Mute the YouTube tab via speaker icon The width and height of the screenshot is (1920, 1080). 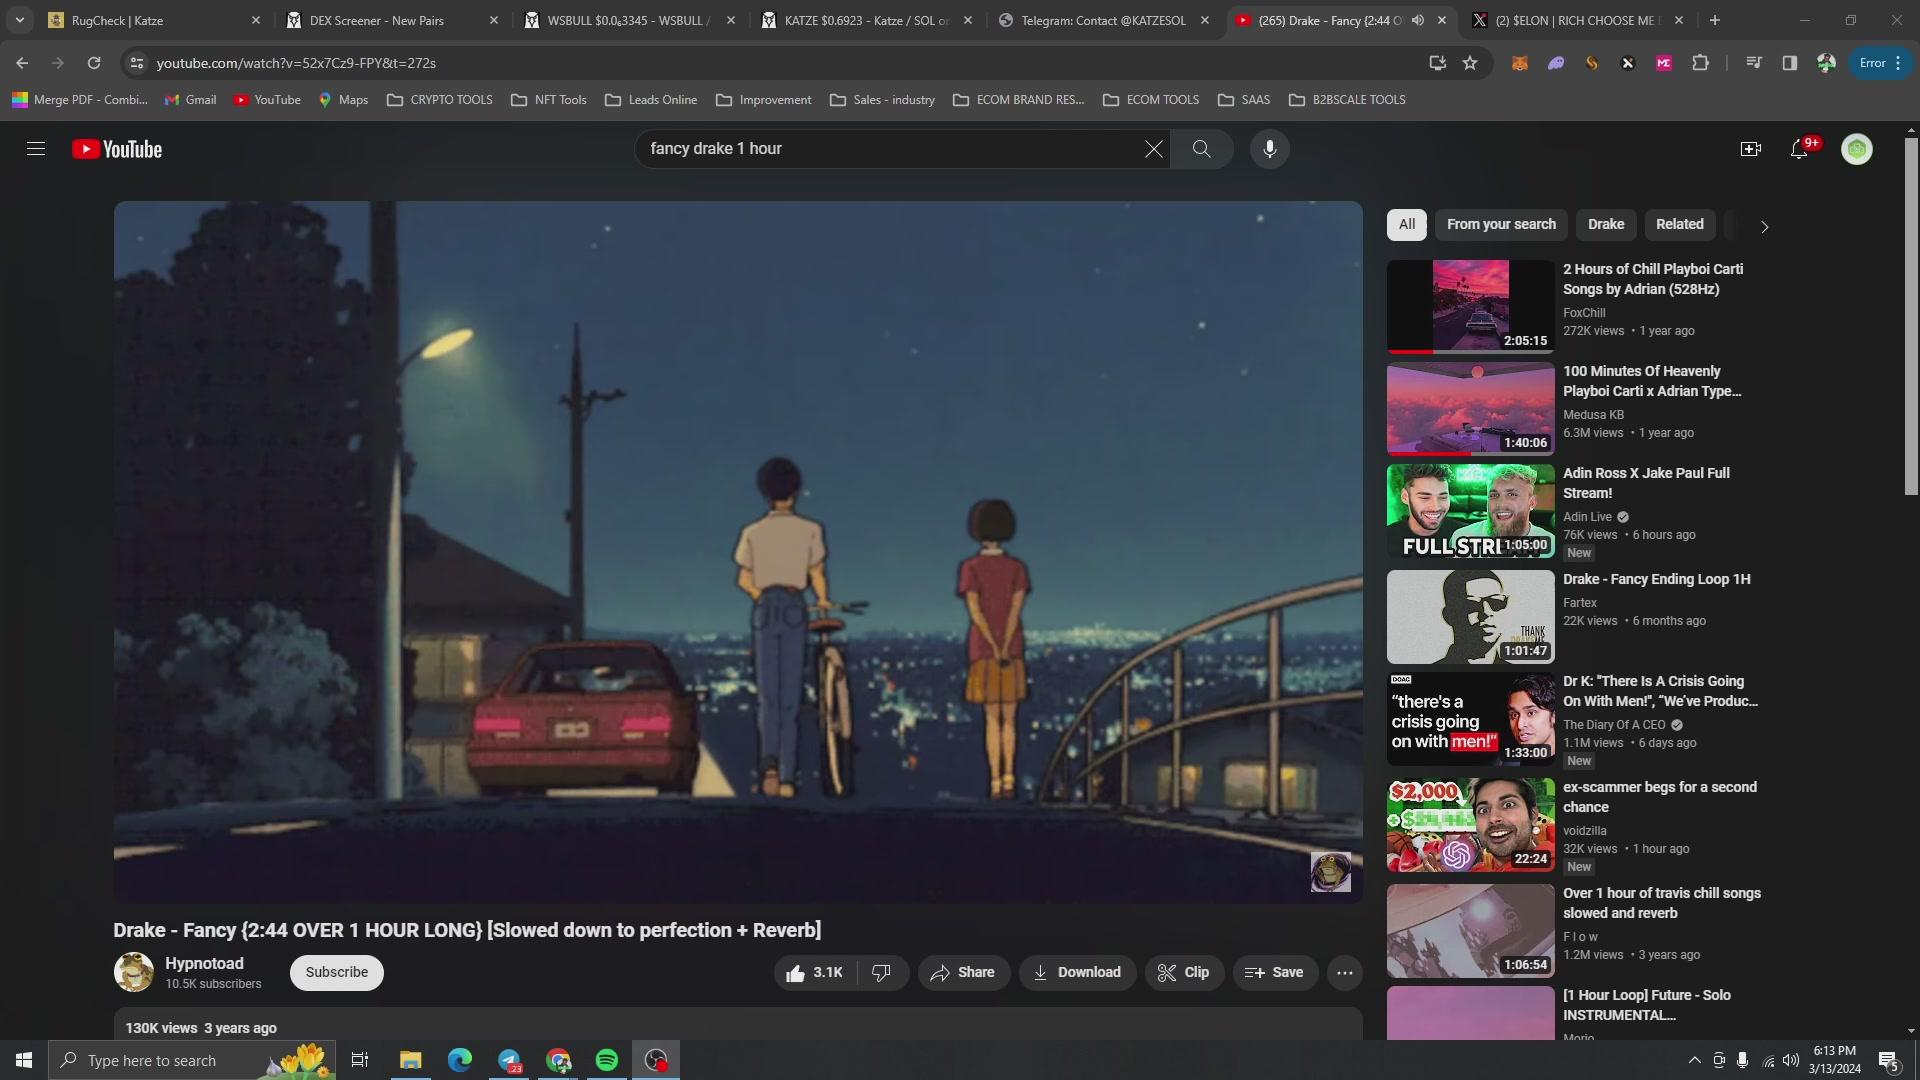[x=1418, y=20]
